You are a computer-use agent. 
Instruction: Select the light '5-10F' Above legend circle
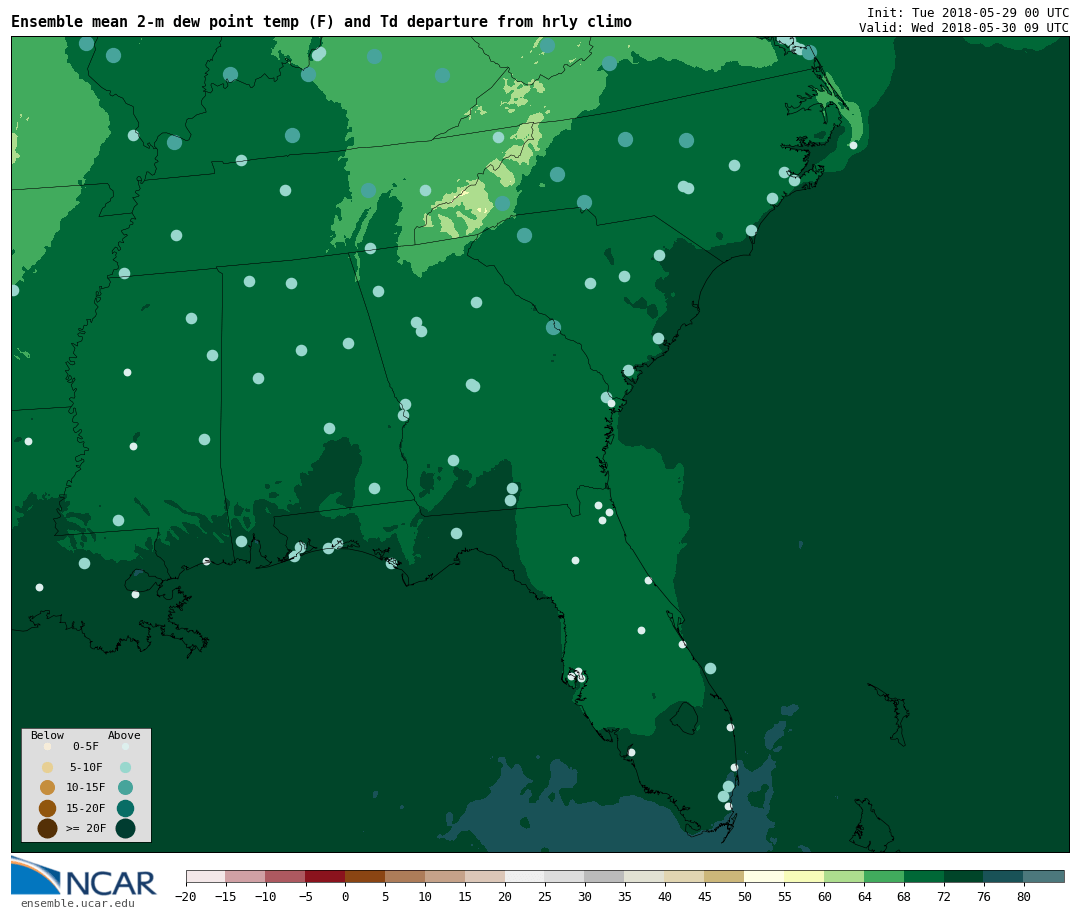125,767
